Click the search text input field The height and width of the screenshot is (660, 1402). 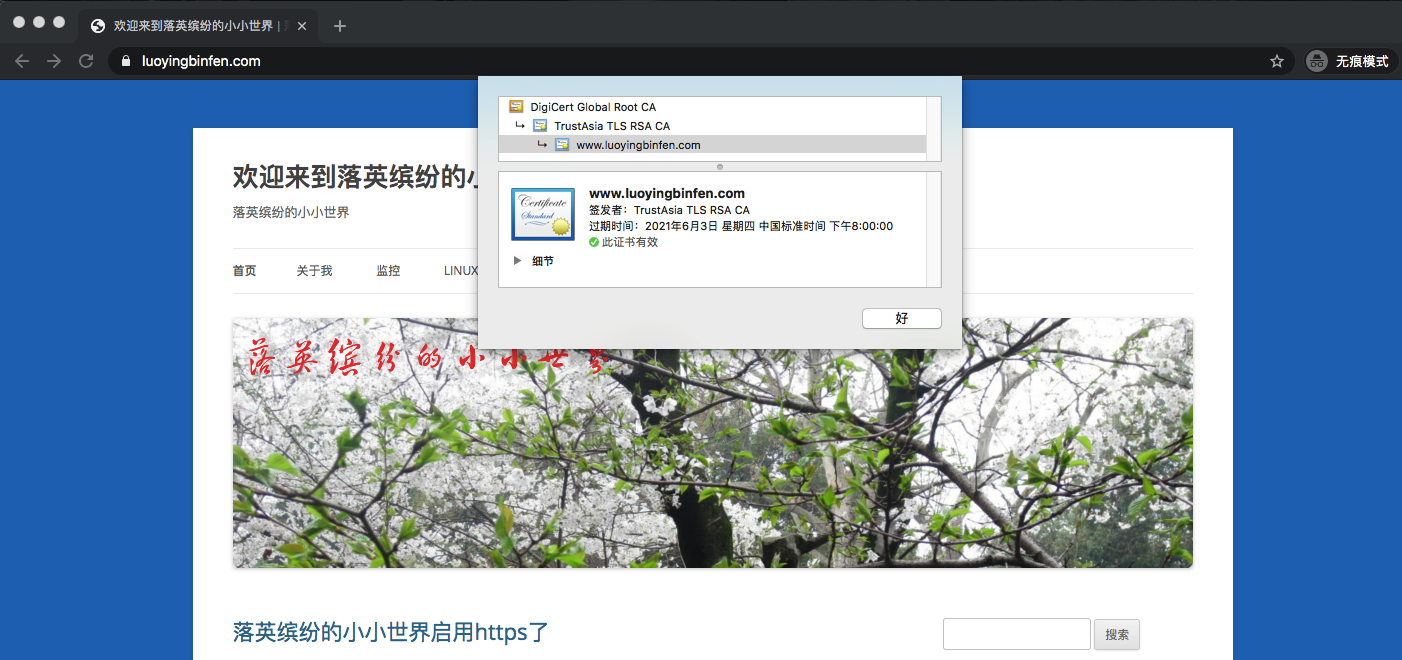pyautogui.click(x=1016, y=634)
